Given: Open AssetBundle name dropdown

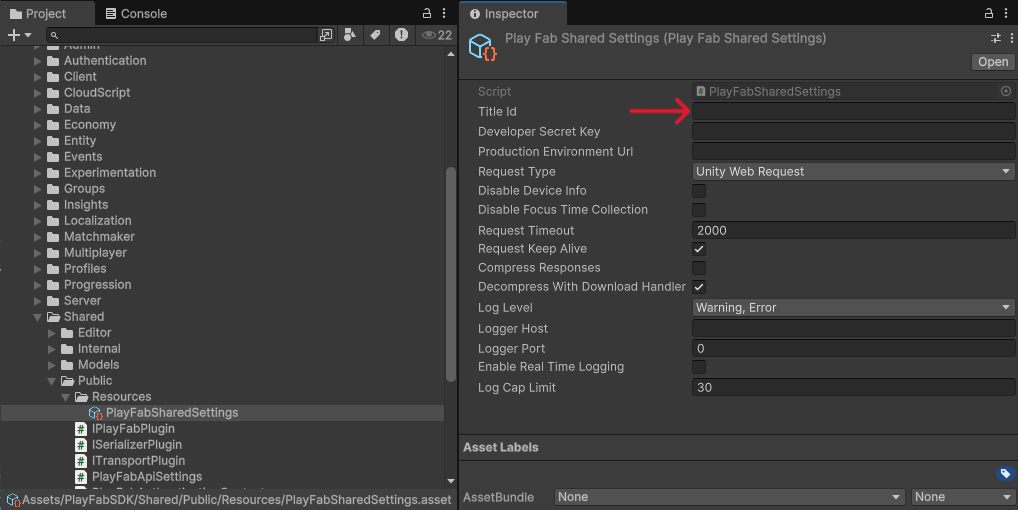Looking at the screenshot, I should coord(730,497).
